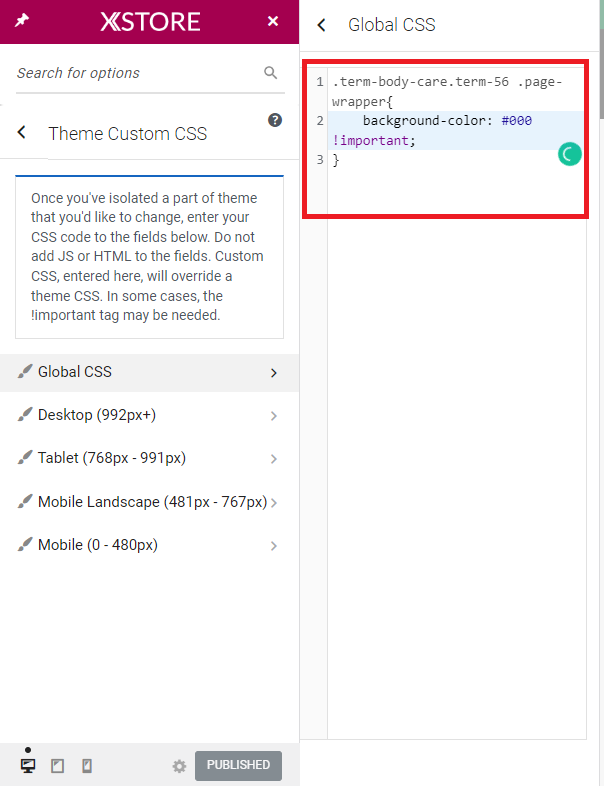
Task: Click the magnifier search icon
Action: tap(271, 73)
